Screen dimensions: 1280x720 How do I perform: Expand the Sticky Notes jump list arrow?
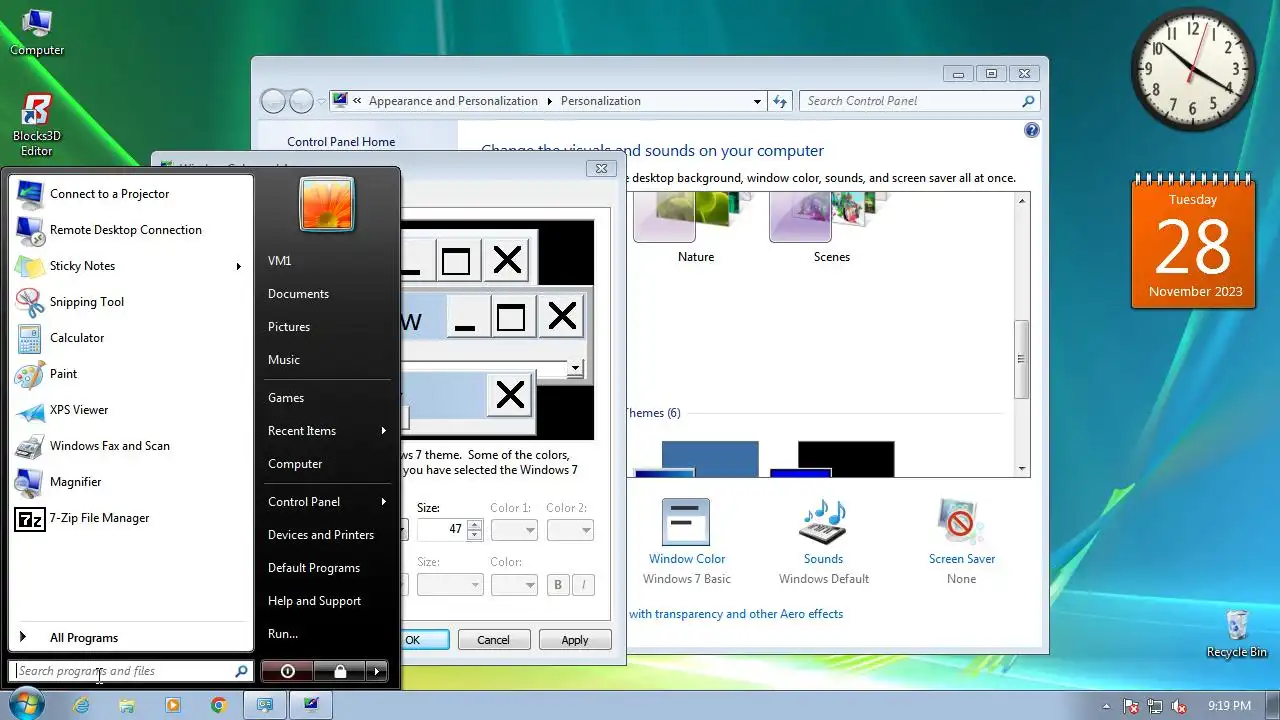click(x=239, y=266)
